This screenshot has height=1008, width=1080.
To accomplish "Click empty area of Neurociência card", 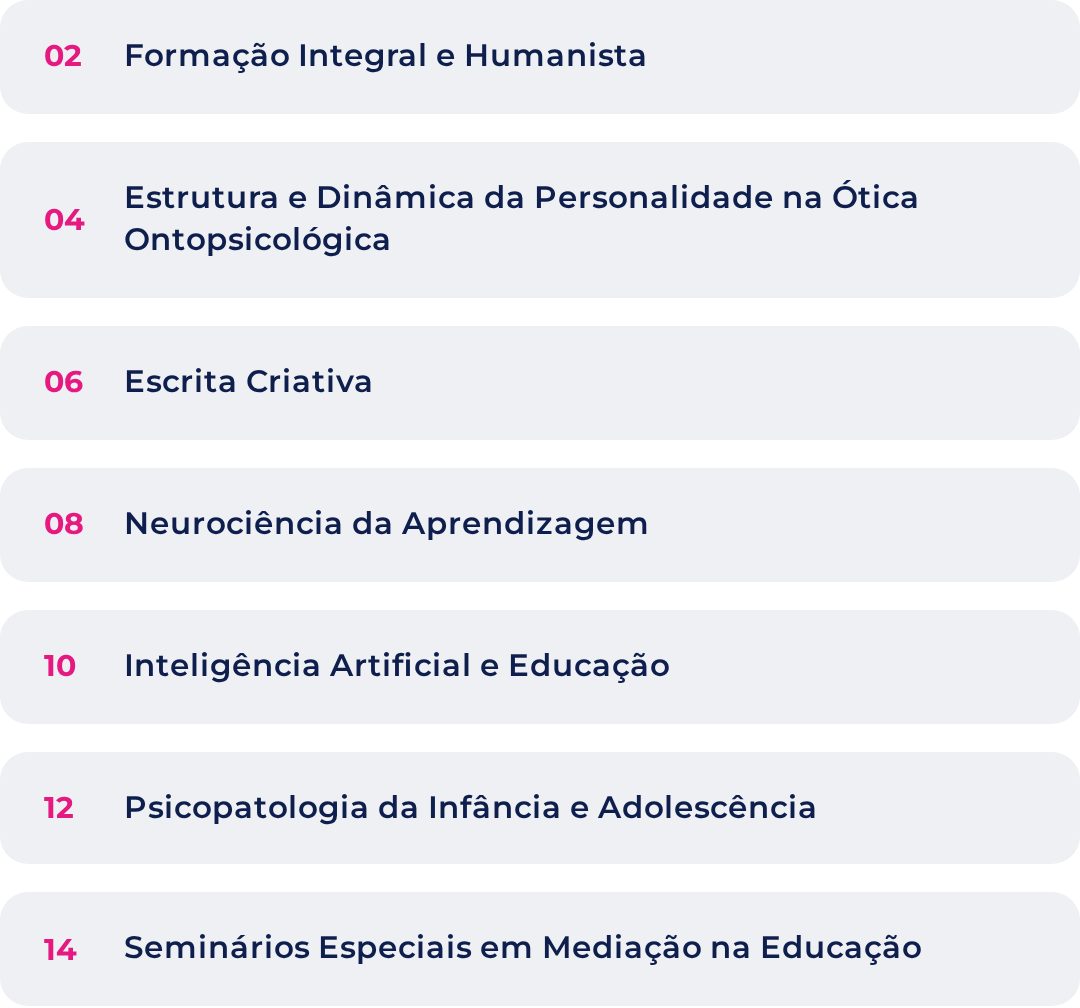I will click(x=861, y=525).
